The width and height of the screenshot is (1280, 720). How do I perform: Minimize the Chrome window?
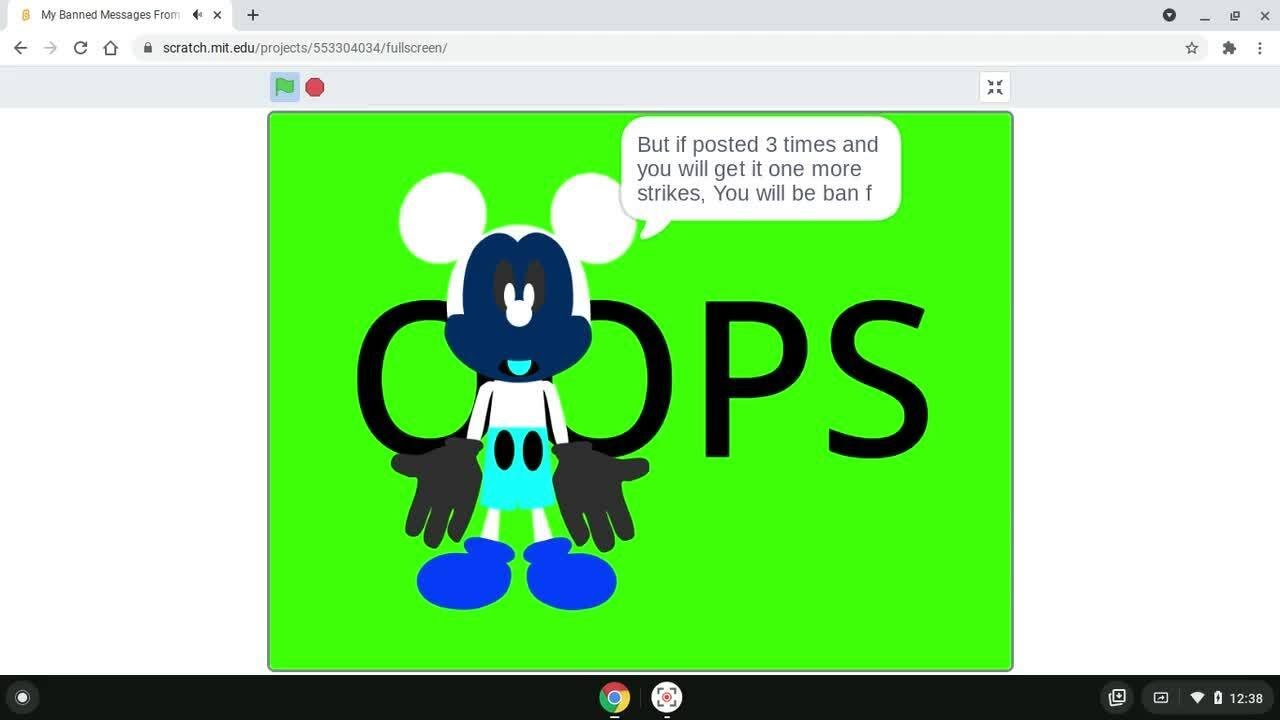coord(1205,15)
